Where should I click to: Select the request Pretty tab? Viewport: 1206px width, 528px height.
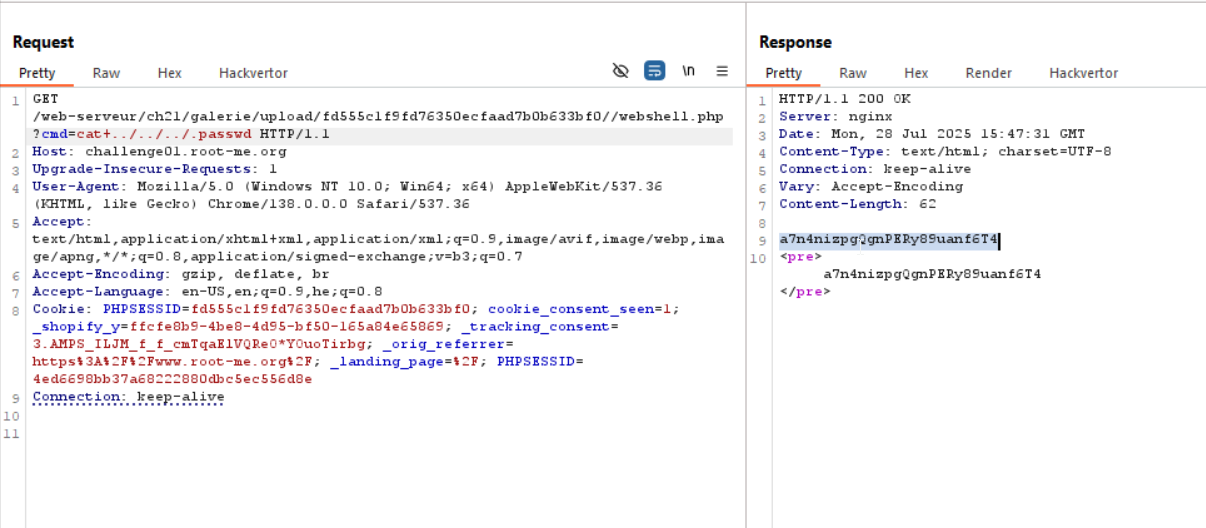tap(37, 73)
